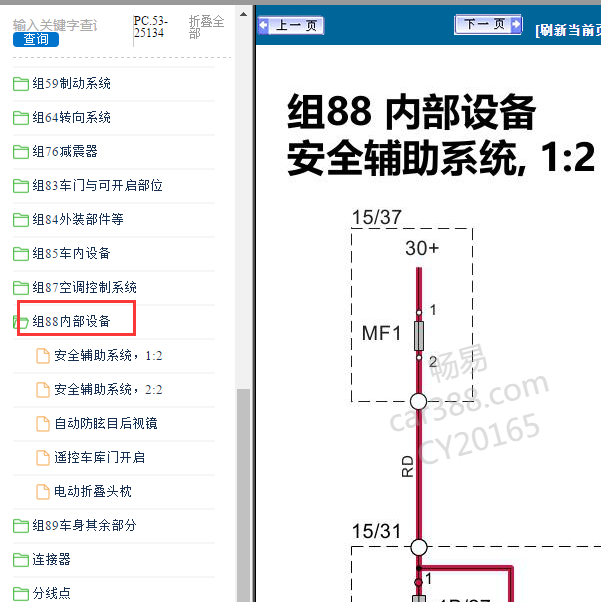Go to next page with 下一页

488,25
